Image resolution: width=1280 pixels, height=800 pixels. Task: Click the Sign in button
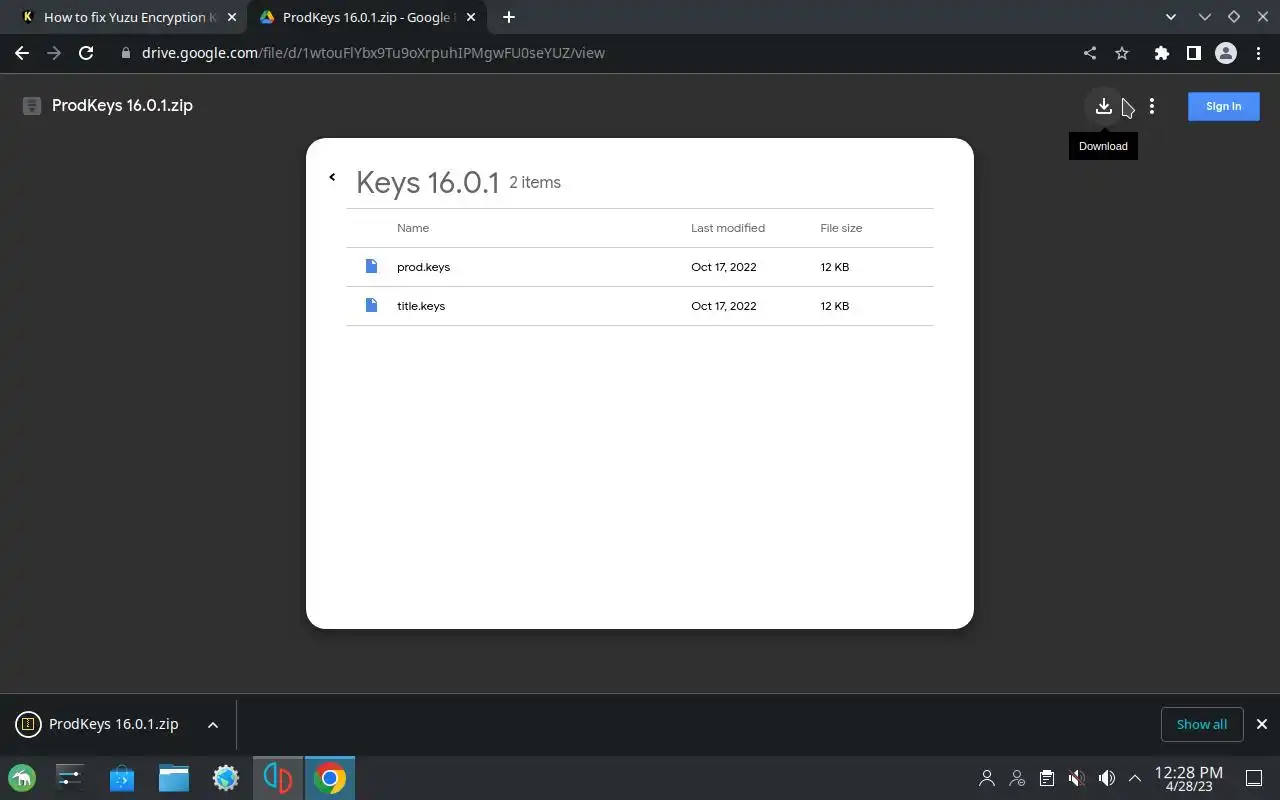1223,106
